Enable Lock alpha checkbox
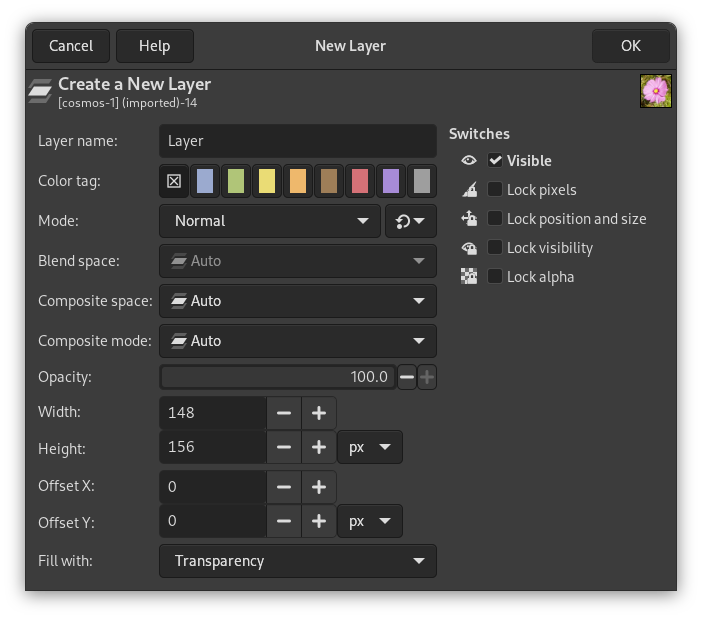 pyautogui.click(x=495, y=277)
